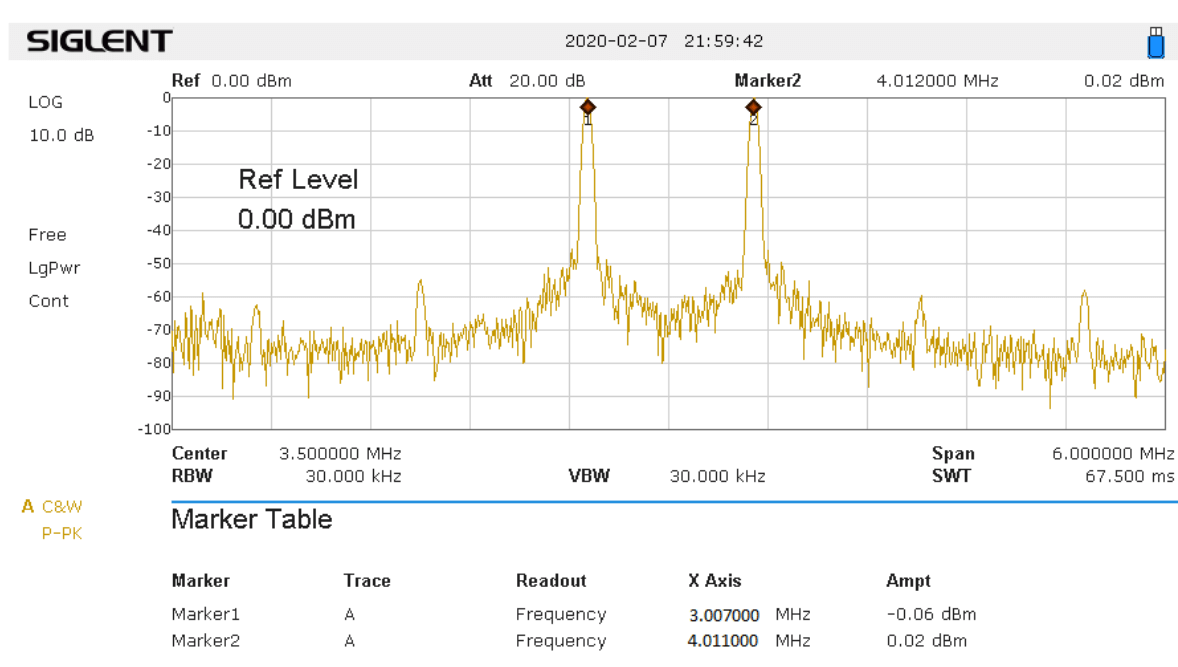Image resolution: width=1178 pixels, height=667 pixels.
Task: Click the USB drive icon
Action: tap(1156, 42)
